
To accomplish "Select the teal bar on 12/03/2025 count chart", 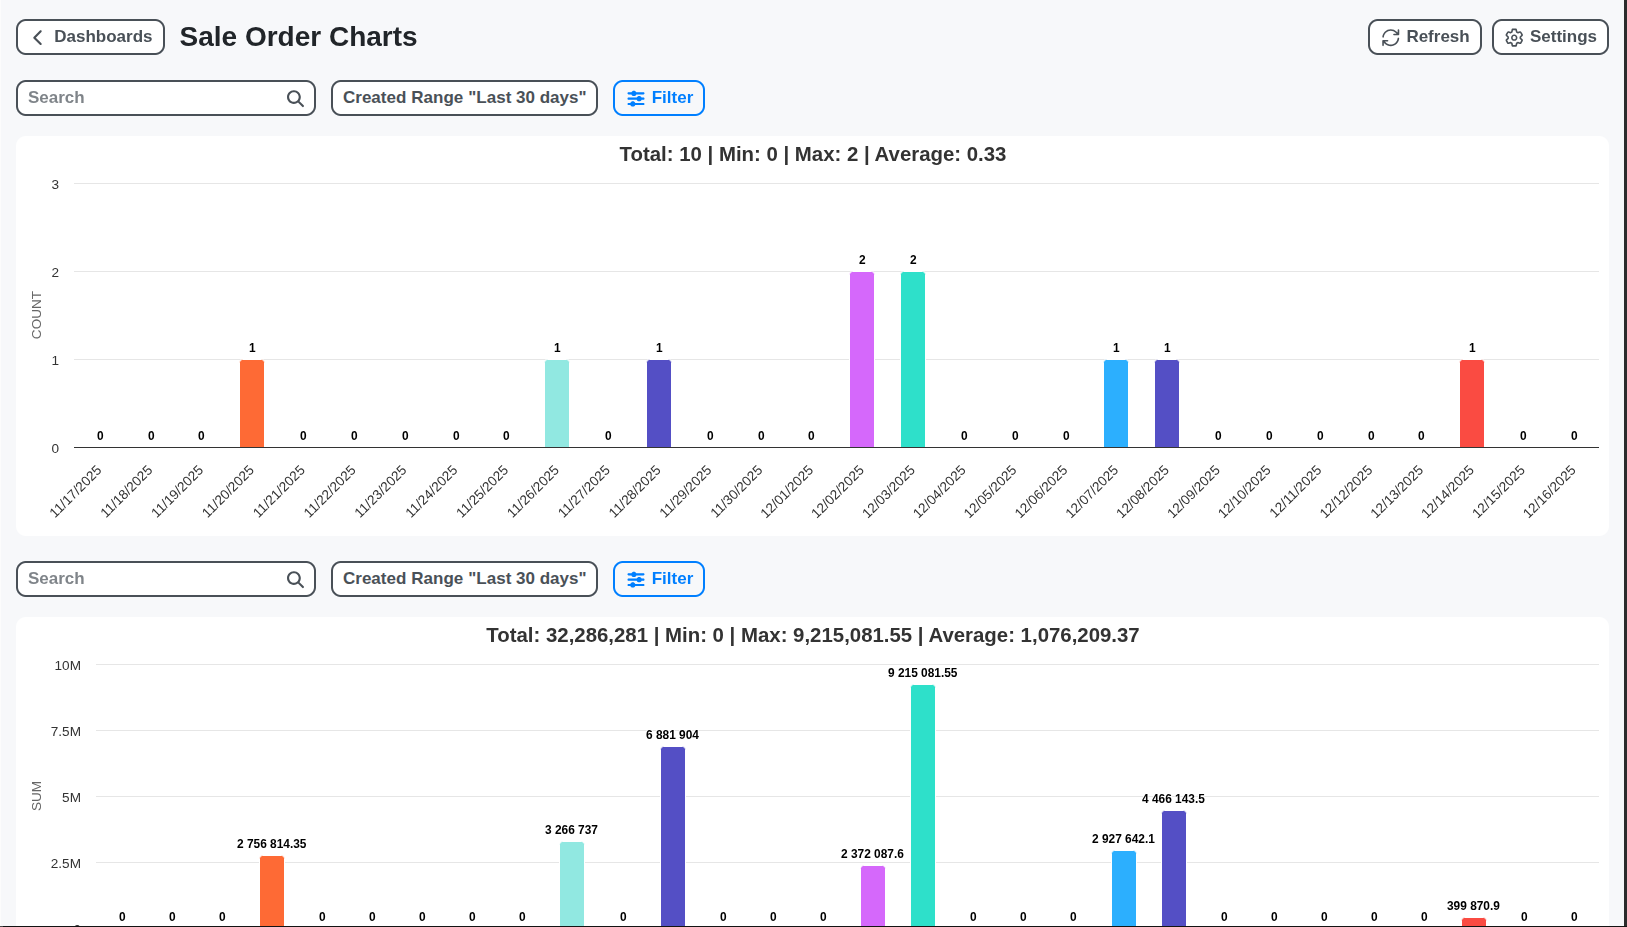I will (x=912, y=360).
